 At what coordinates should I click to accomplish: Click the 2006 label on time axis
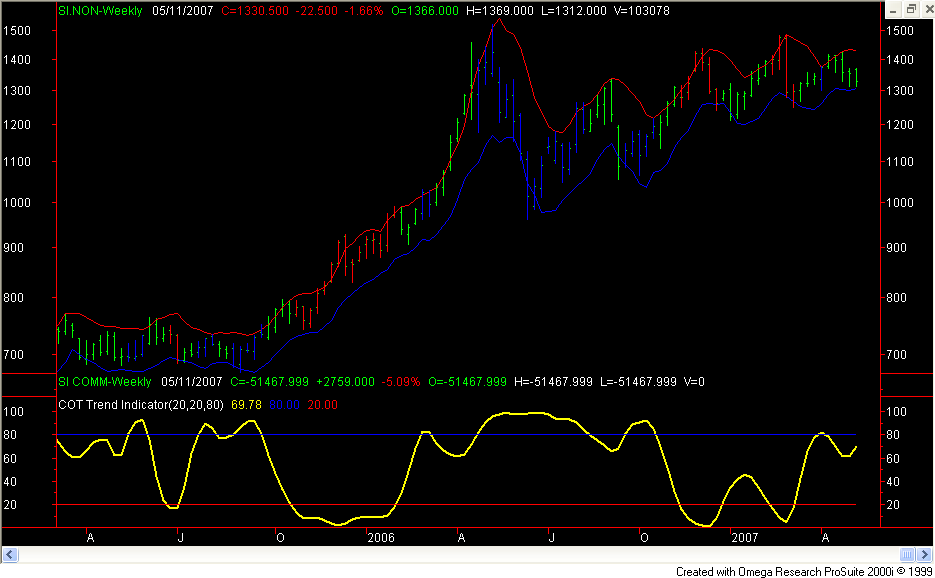381,538
